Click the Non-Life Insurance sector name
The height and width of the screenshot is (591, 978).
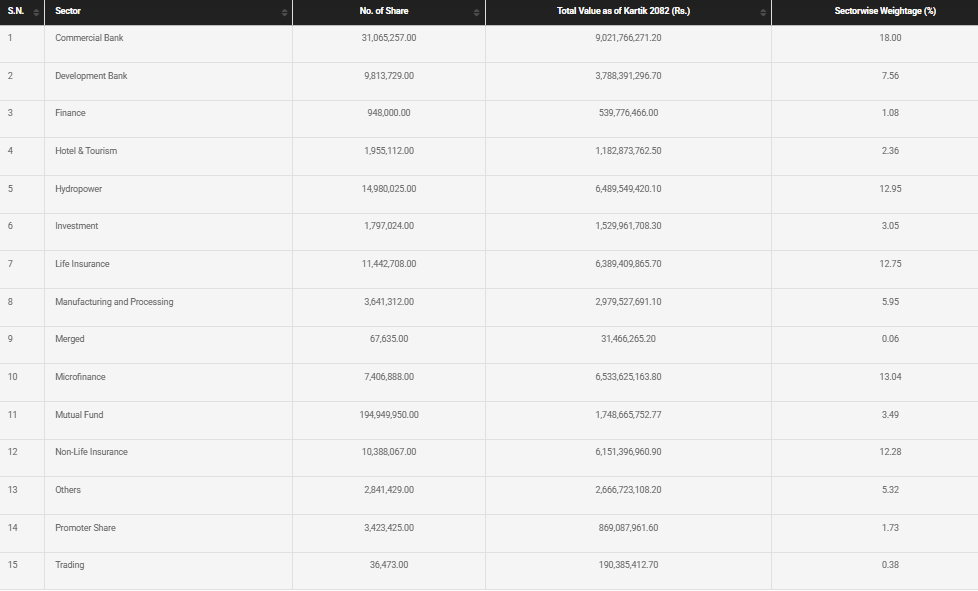click(91, 452)
